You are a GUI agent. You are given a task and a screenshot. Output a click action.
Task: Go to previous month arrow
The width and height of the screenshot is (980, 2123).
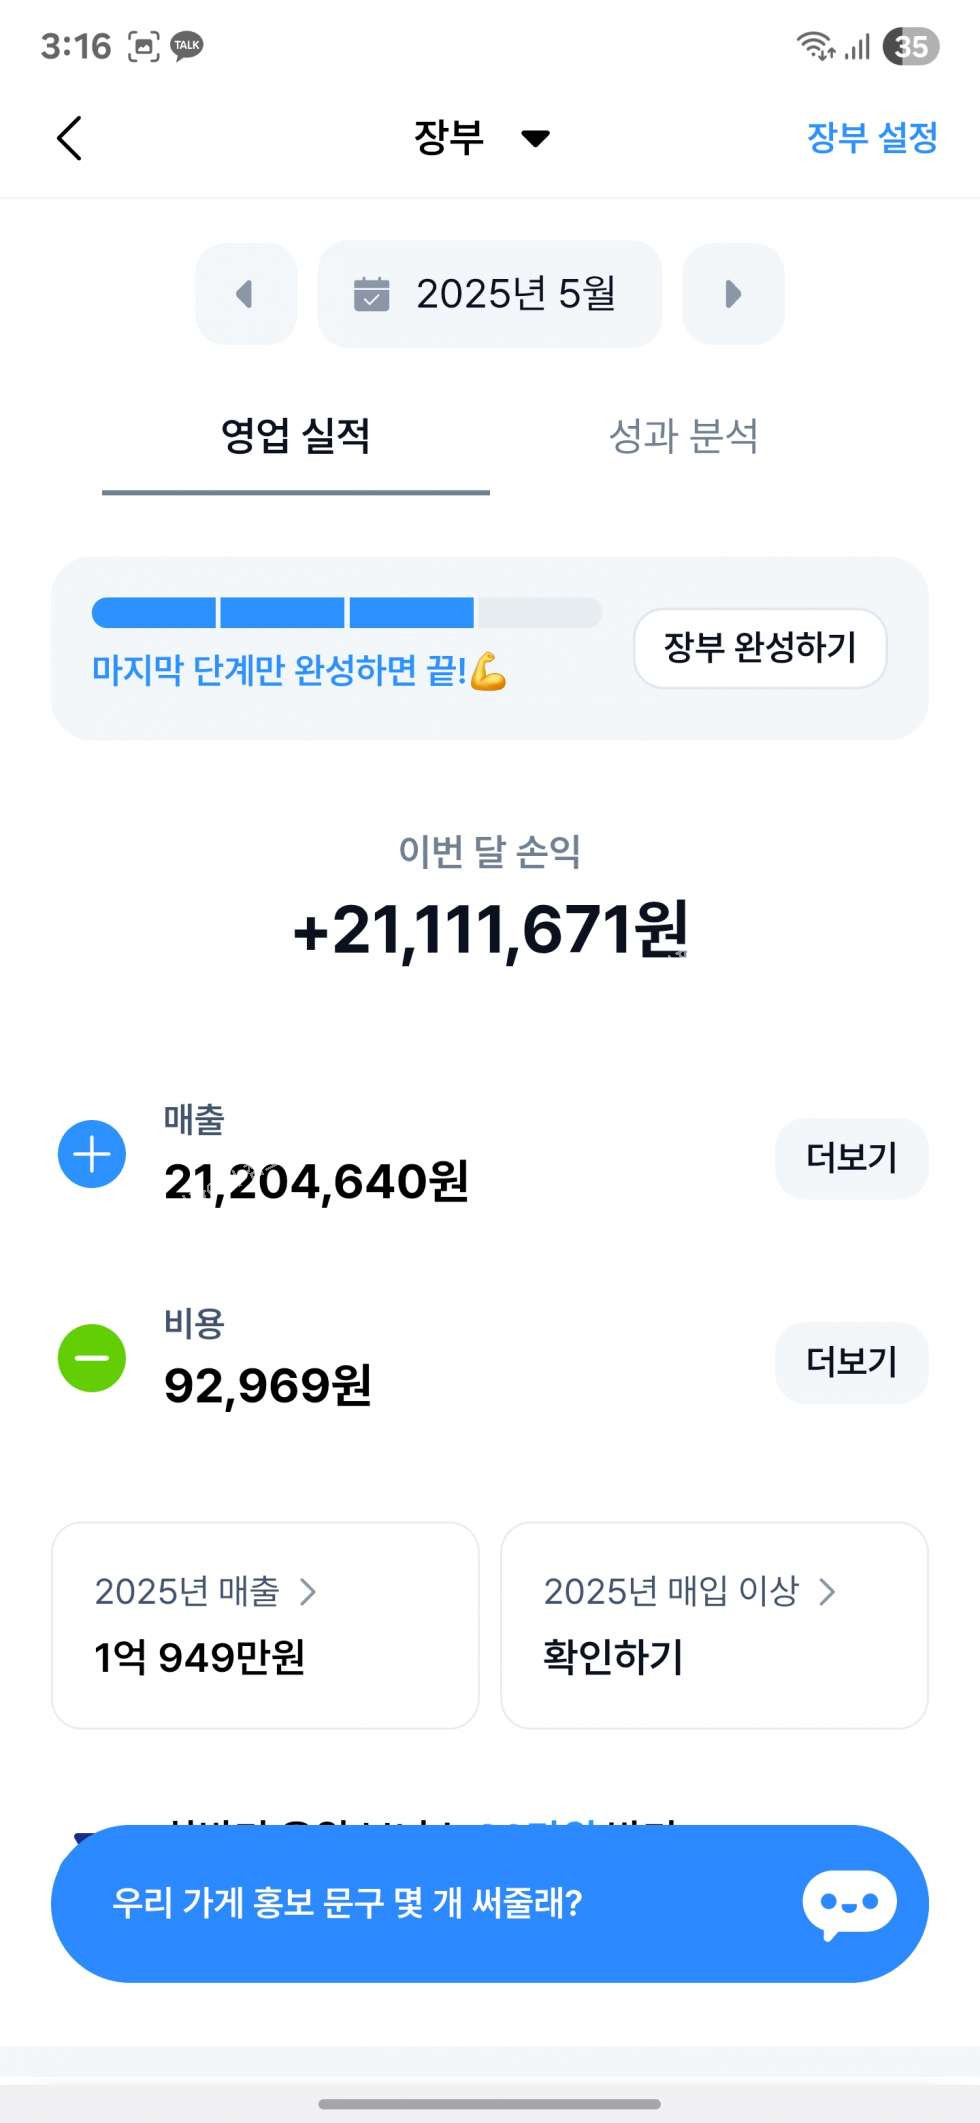pyautogui.click(x=246, y=294)
